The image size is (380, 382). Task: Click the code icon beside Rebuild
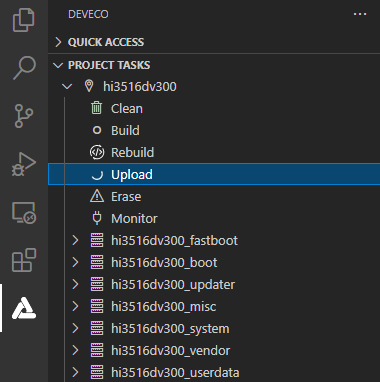coord(97,152)
